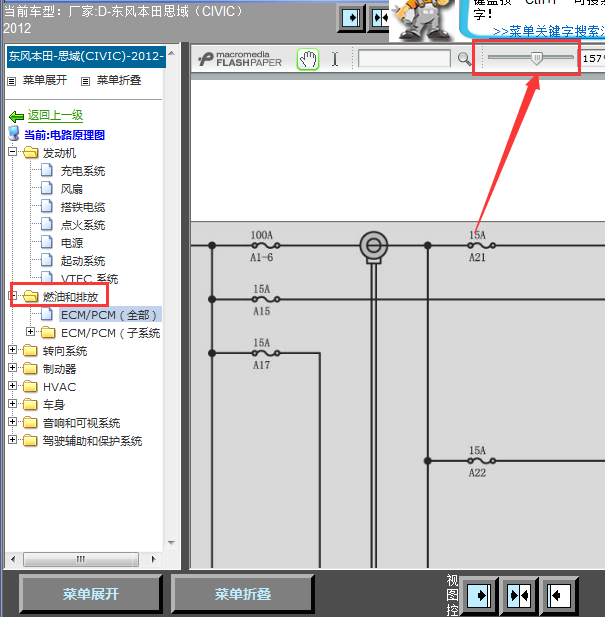605x617 pixels.
Task: Click the top toolbar center-arrows view button
Action: [x=379, y=18]
